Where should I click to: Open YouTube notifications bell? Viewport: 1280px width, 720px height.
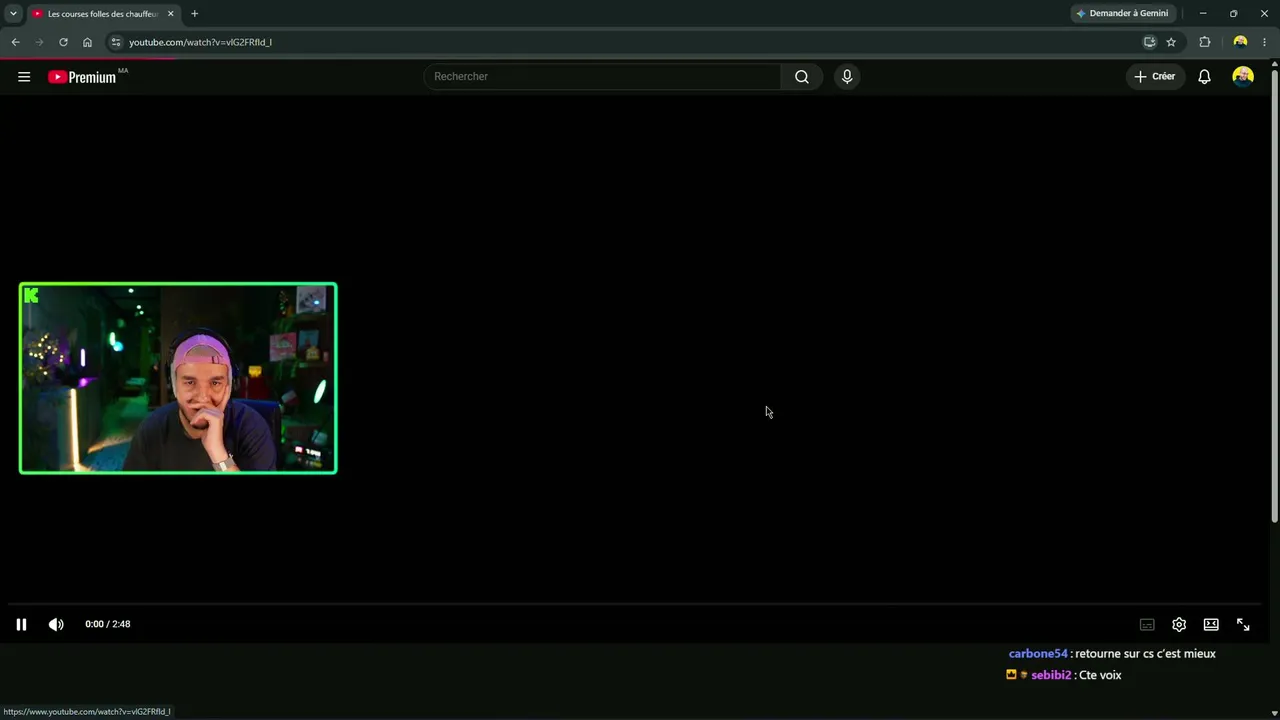pos(1204,77)
